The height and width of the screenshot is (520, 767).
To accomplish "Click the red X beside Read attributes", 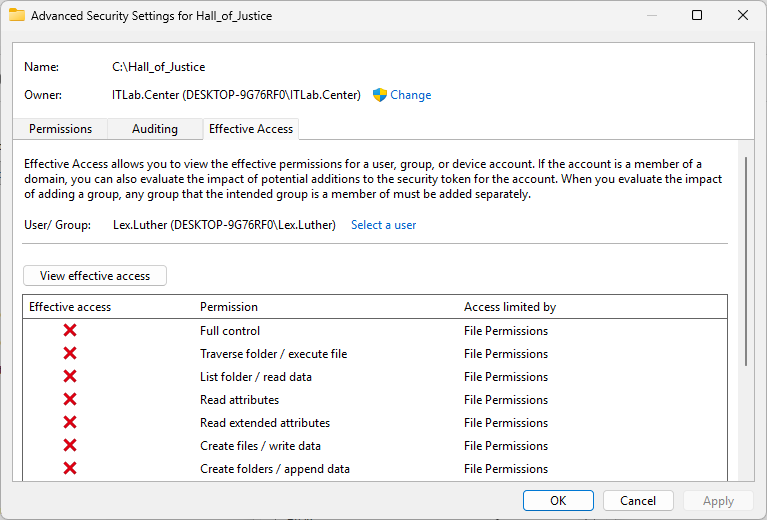I will (70, 400).
